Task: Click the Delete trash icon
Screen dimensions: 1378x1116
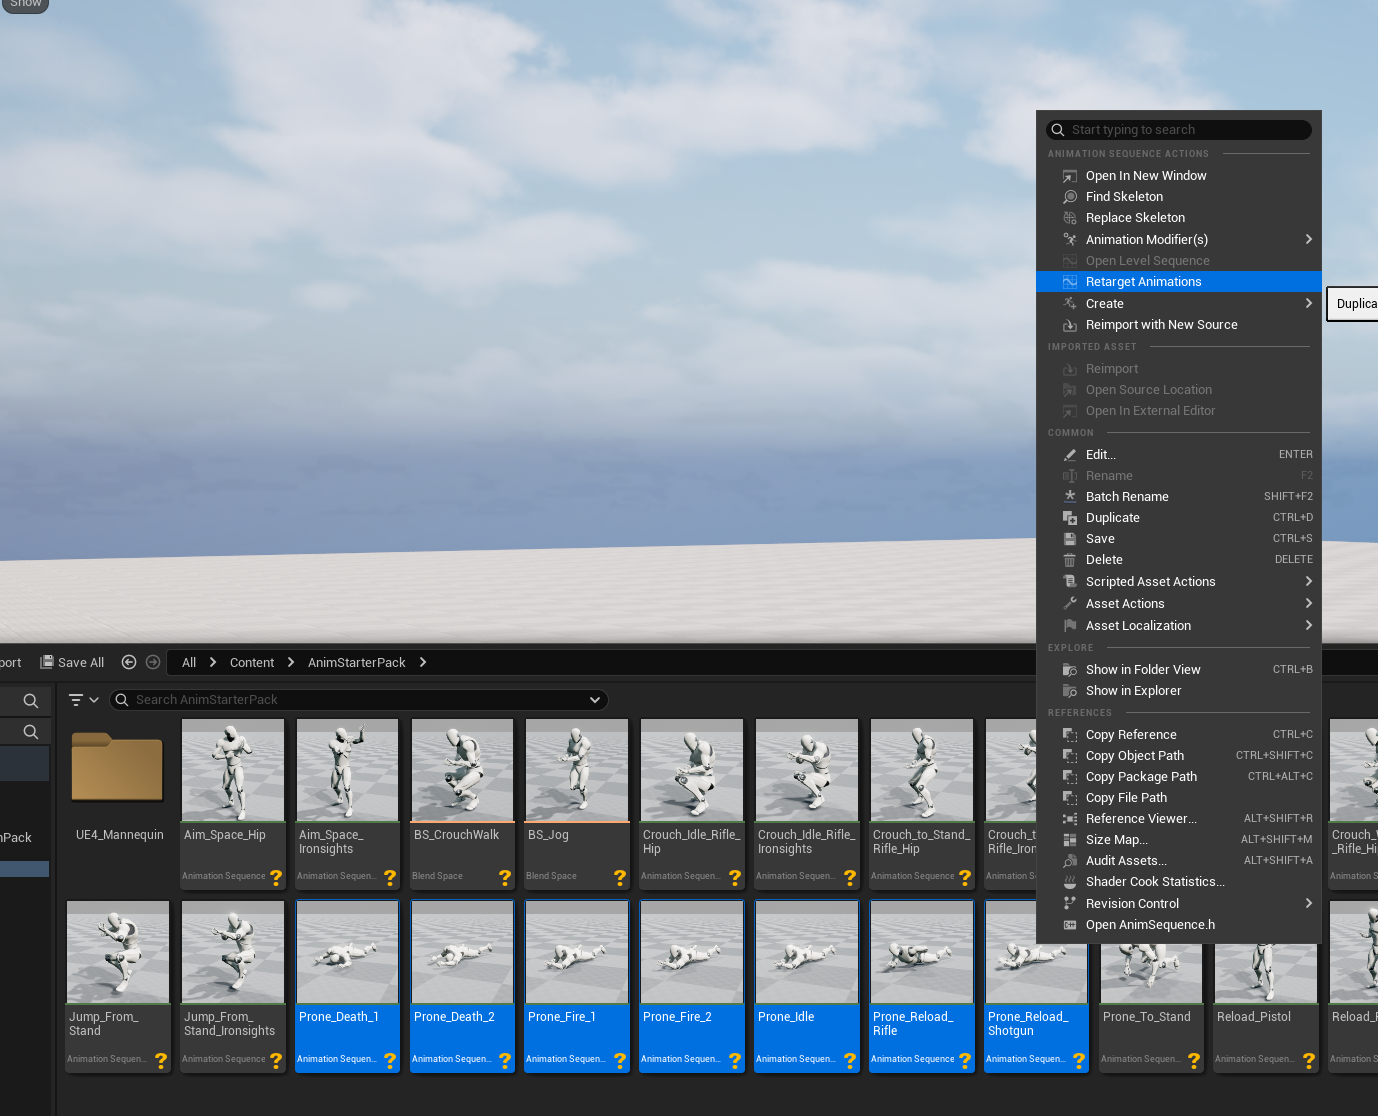Action: coord(1069,560)
